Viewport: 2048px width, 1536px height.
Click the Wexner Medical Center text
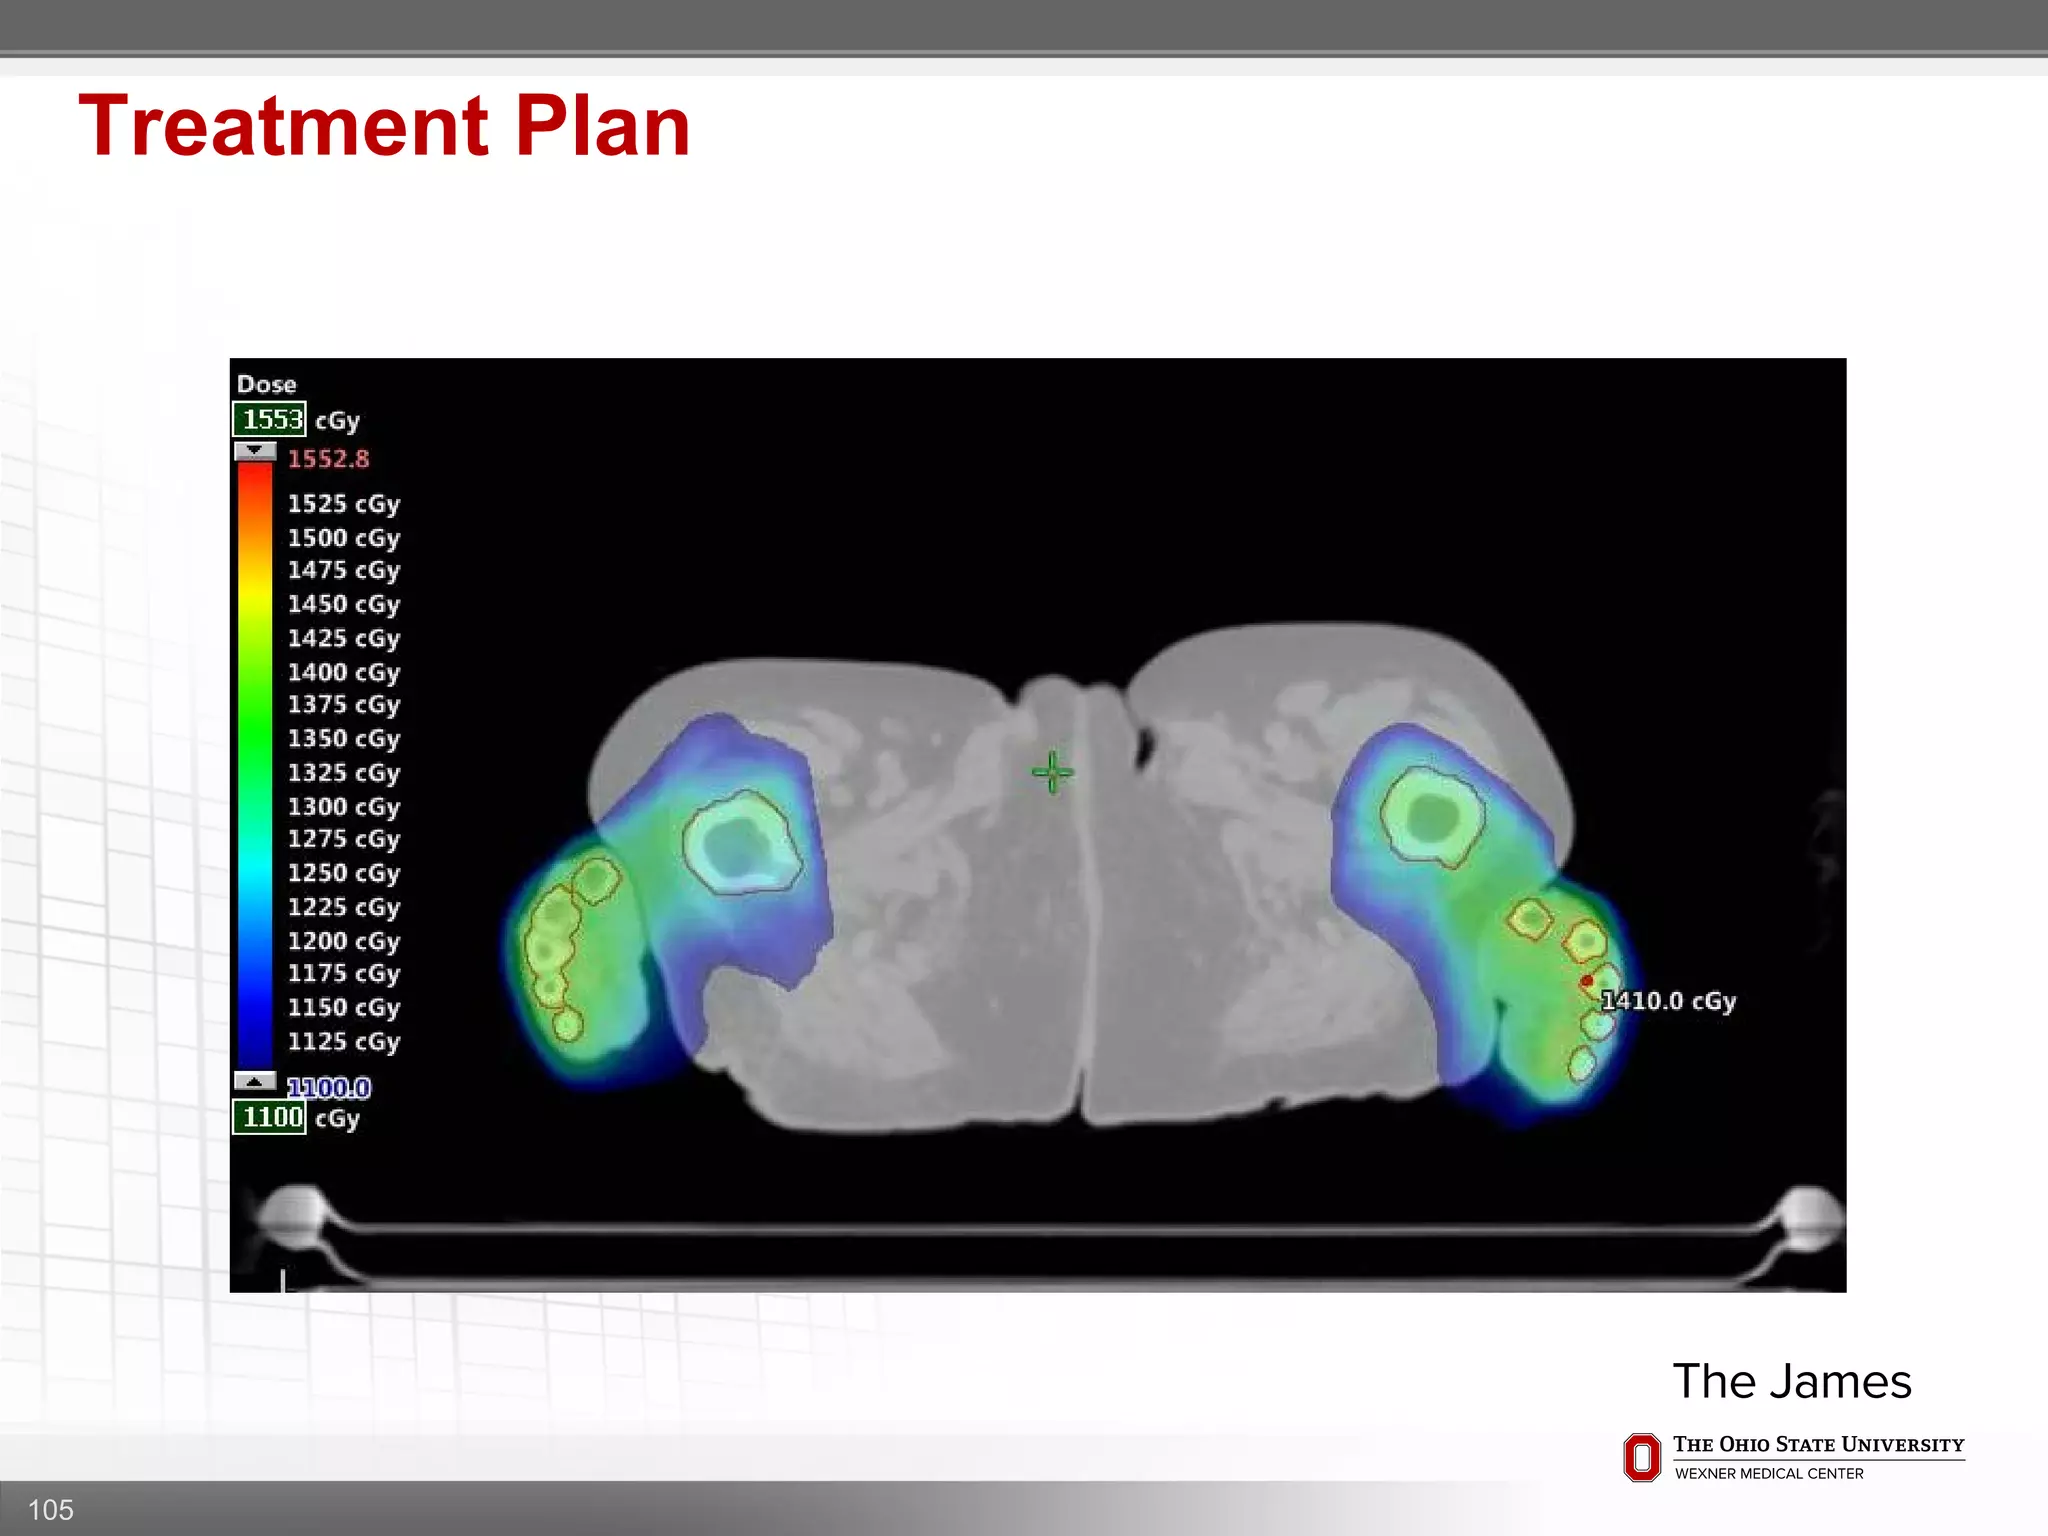pyautogui.click(x=1769, y=1474)
